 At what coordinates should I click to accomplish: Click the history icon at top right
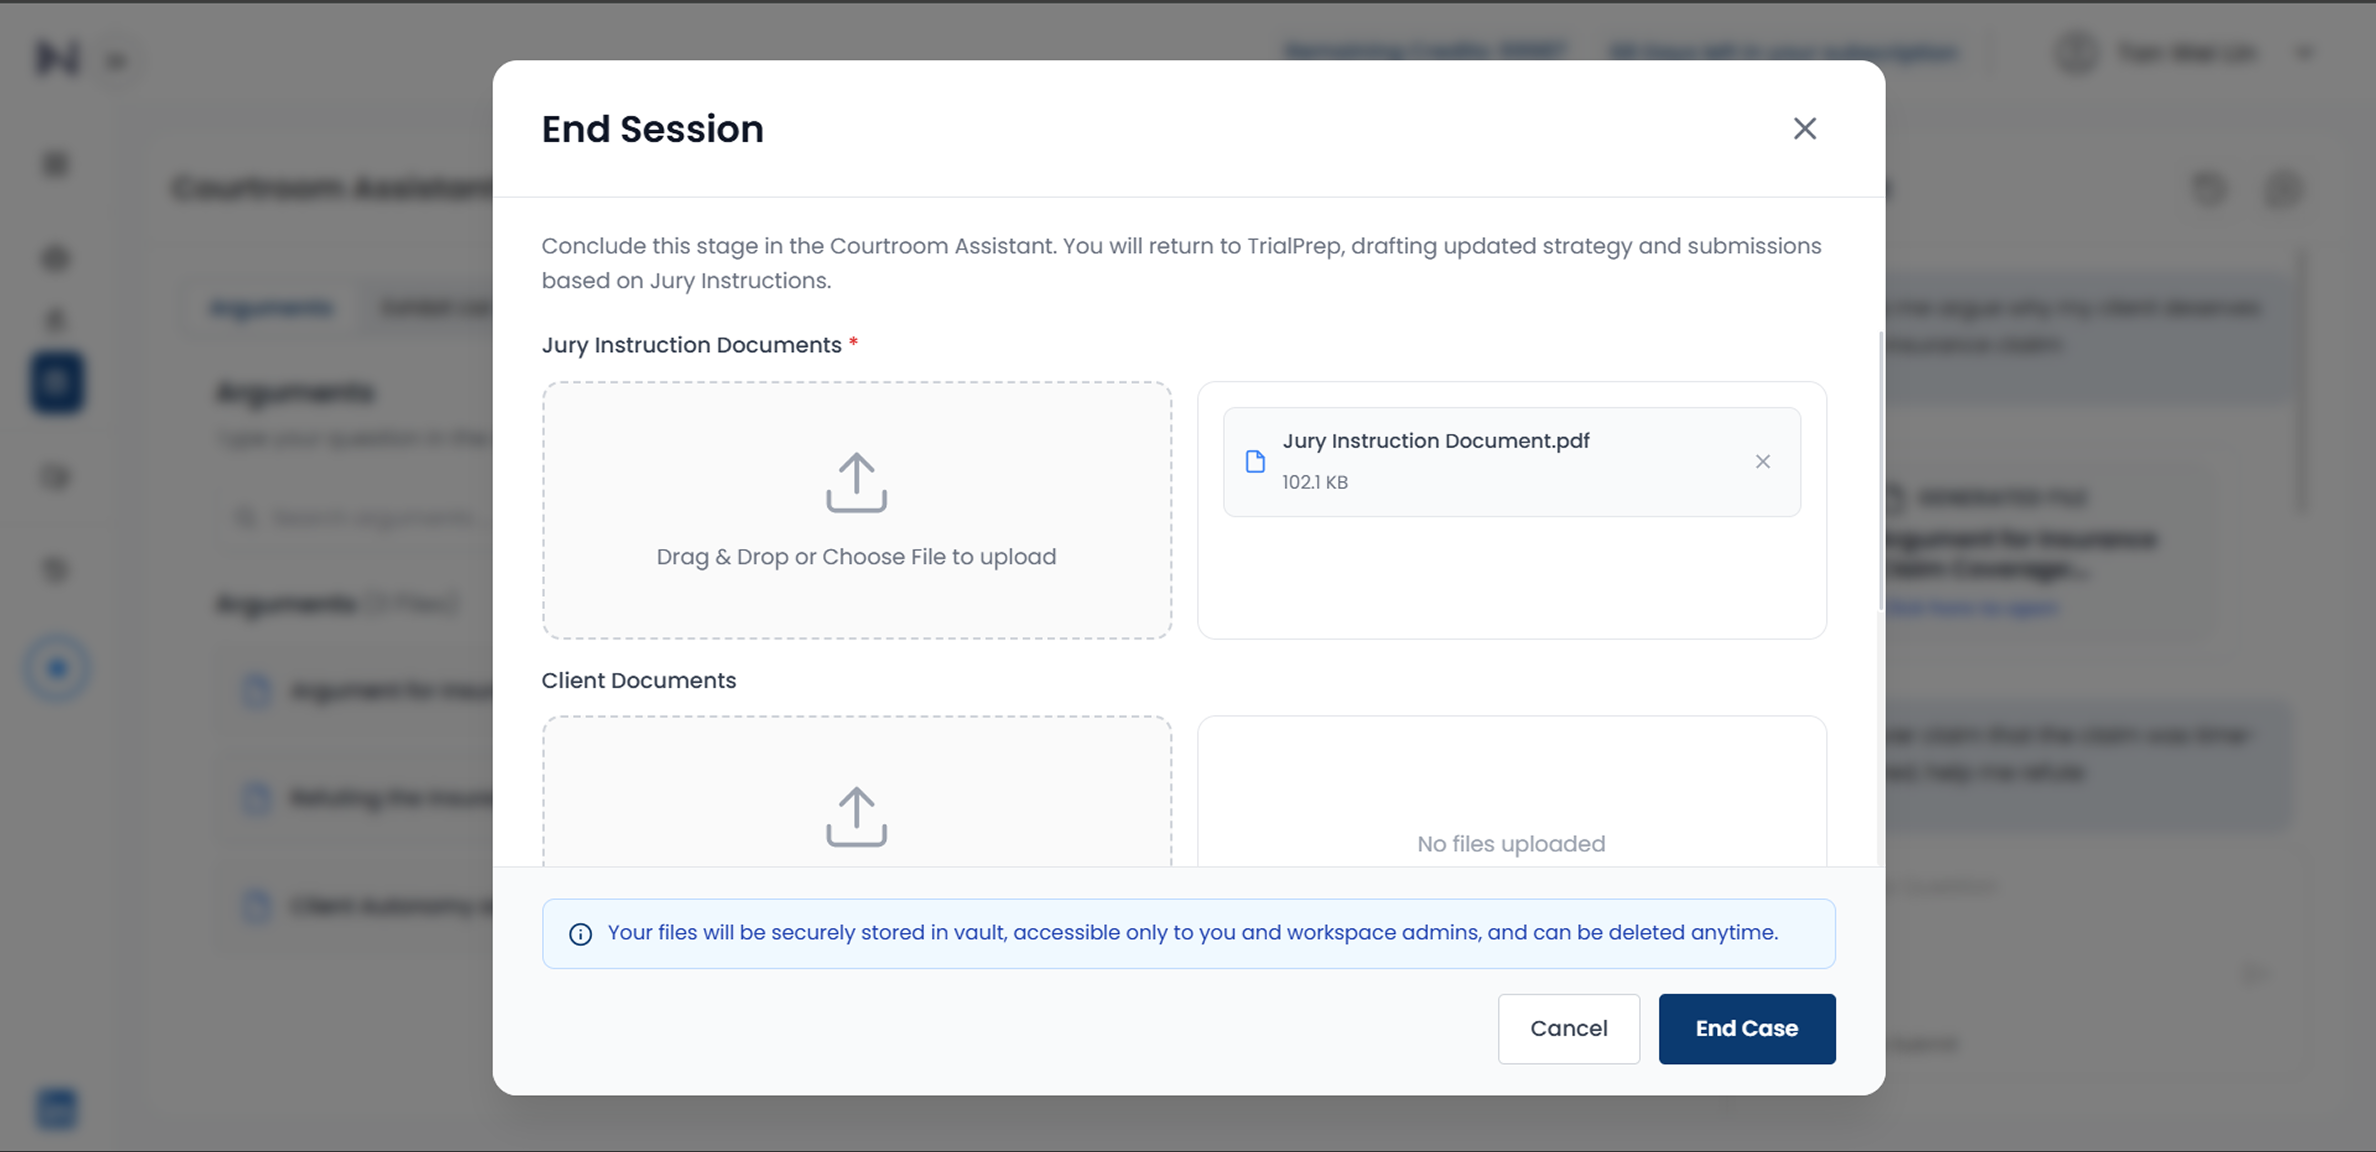(2208, 188)
